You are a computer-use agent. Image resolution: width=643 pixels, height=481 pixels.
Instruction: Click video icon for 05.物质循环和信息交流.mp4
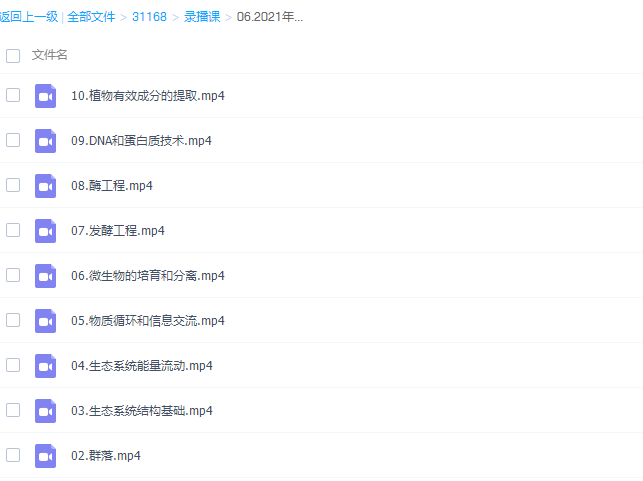(x=46, y=321)
